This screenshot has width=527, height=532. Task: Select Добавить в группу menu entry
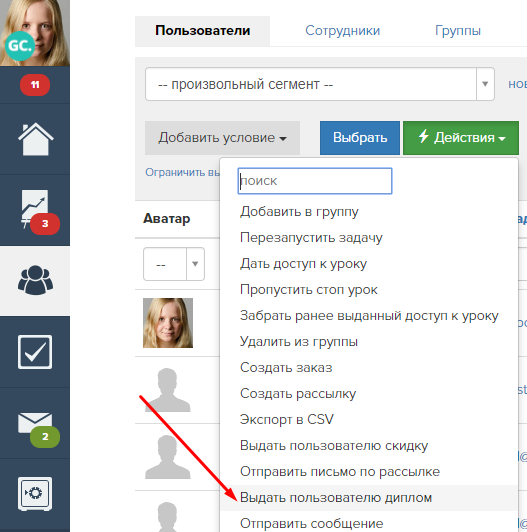[x=299, y=212]
